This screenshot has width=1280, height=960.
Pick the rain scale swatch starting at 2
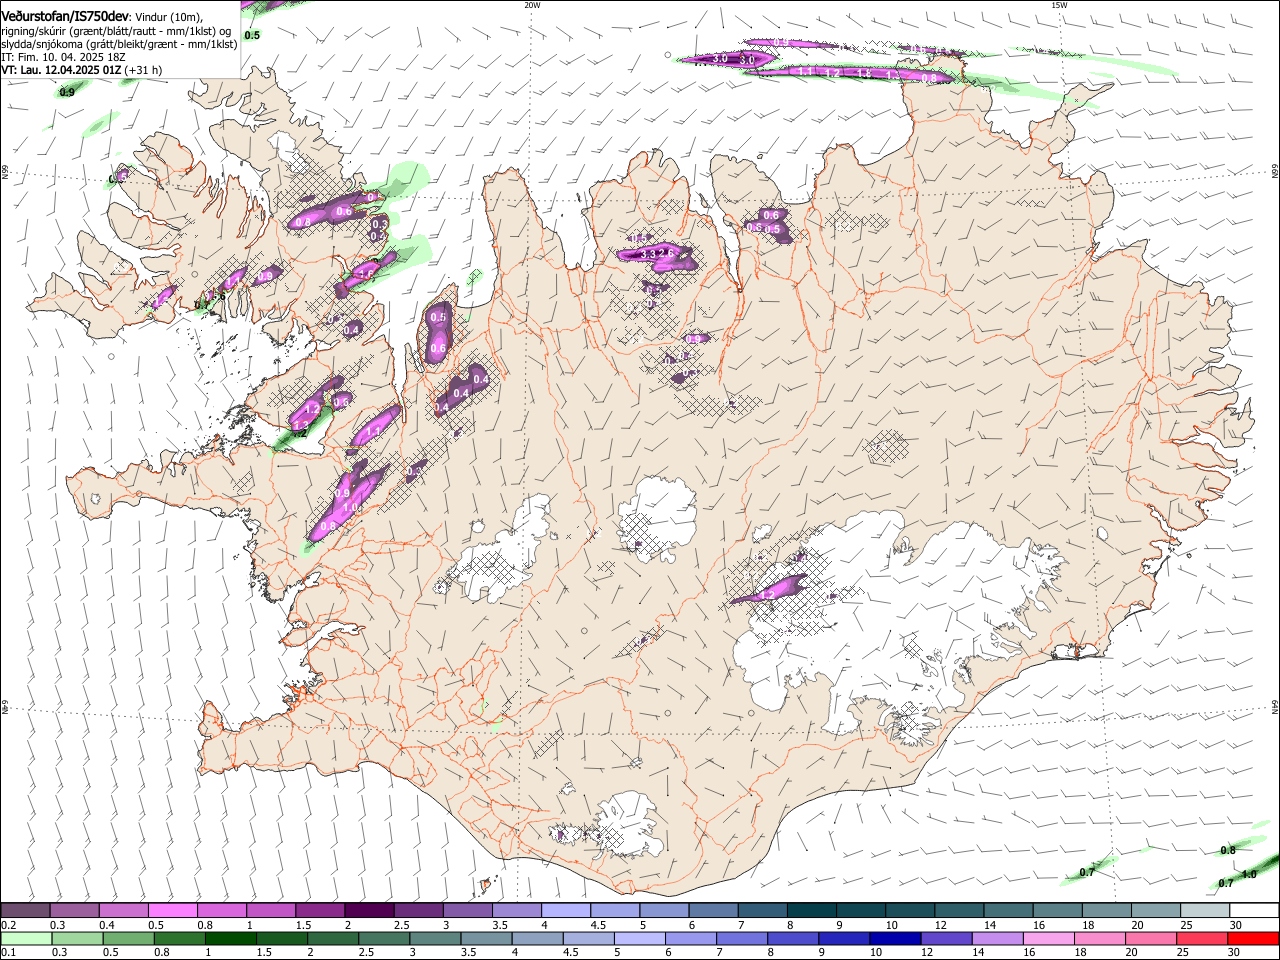point(332,938)
